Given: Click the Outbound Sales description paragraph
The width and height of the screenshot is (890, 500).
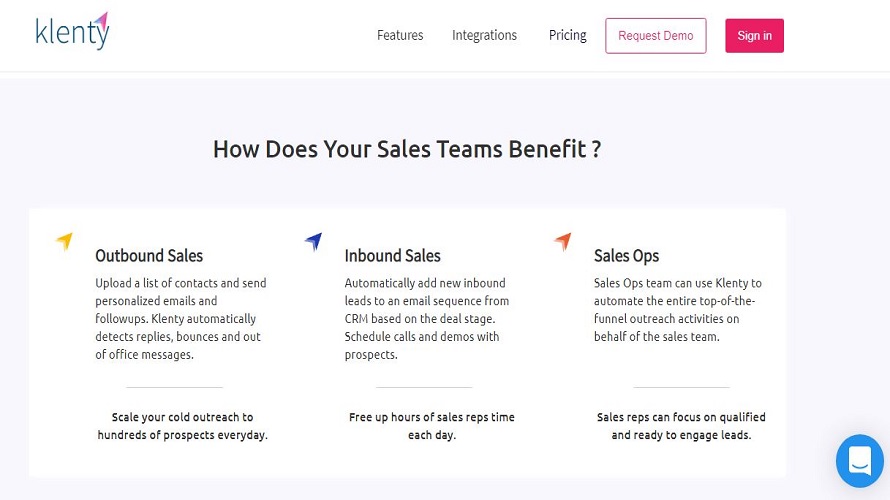Looking at the screenshot, I should (x=181, y=318).
